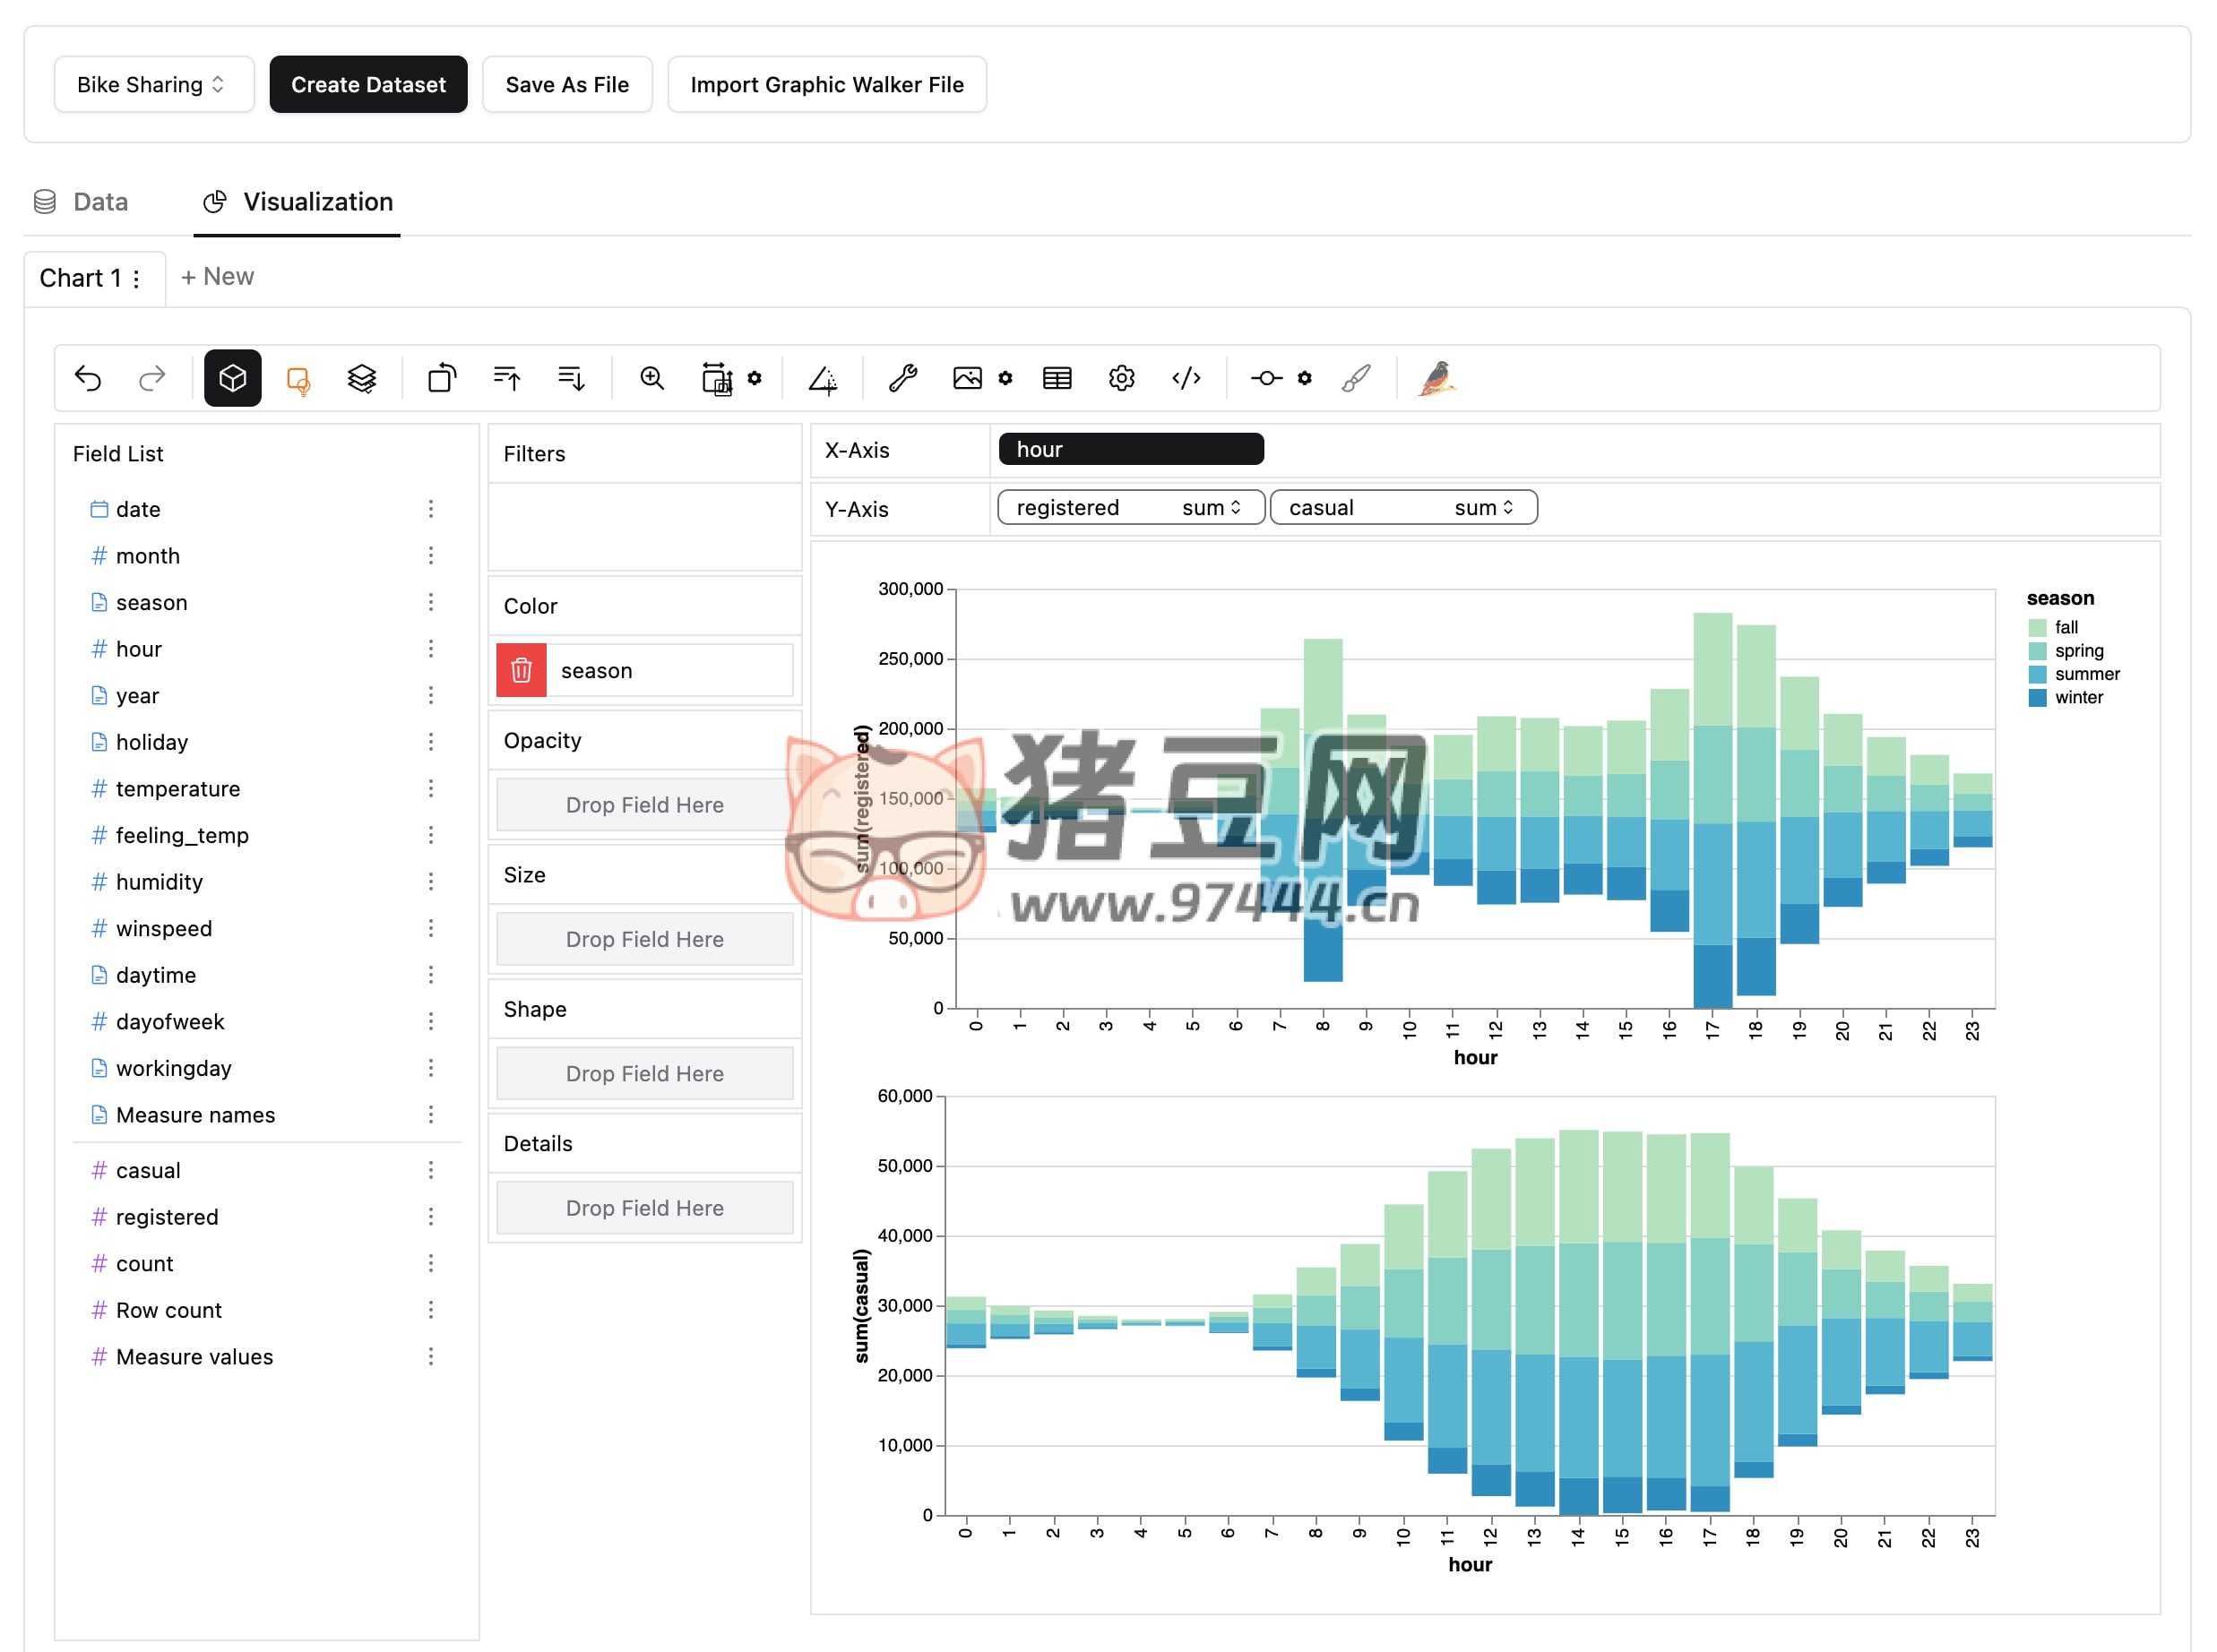Add a new chart tab
Viewport: 2217px width, 1652px height.
217,277
